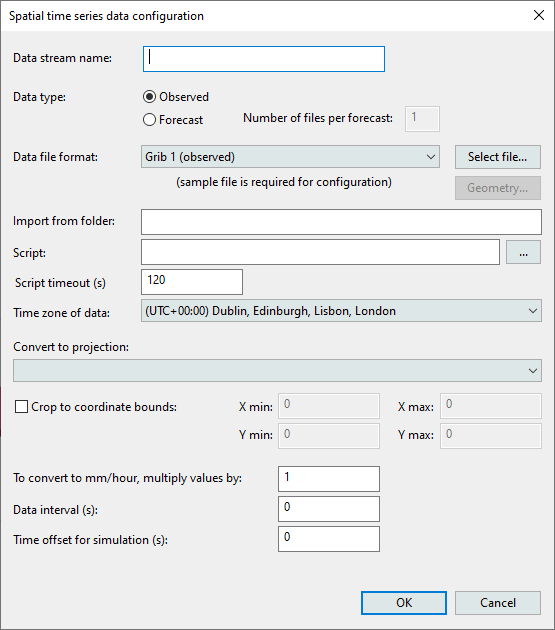The image size is (555, 630).
Task: Click the Import from folder field
Action: [341, 222]
